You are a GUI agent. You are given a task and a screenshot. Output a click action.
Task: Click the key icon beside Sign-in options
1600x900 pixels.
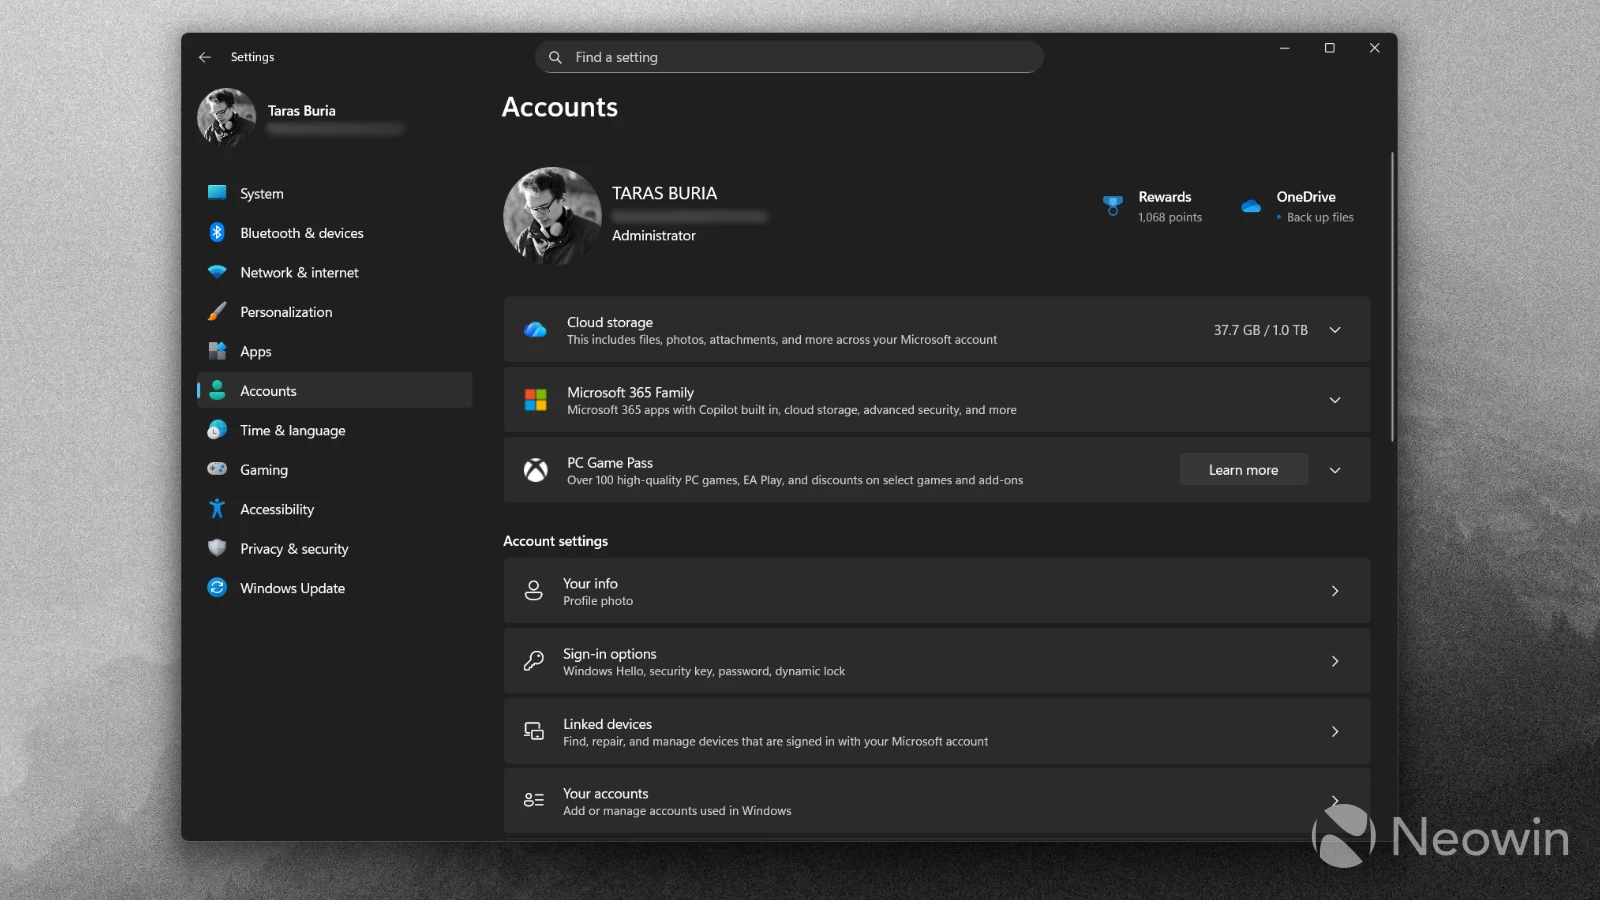click(x=533, y=661)
